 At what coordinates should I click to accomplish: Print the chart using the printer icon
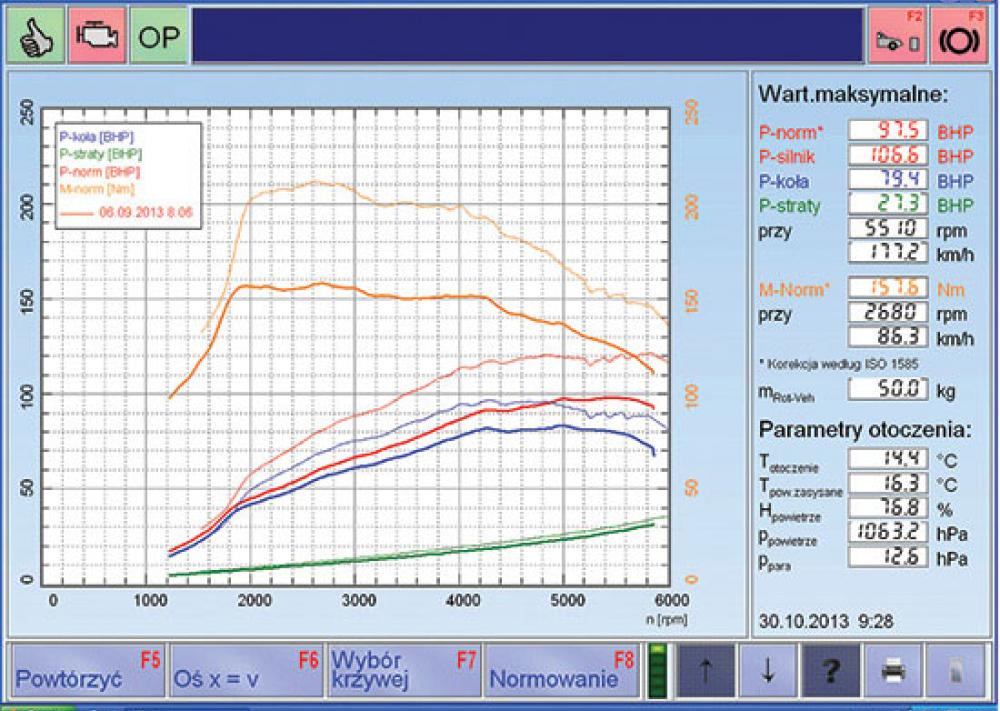click(x=892, y=670)
